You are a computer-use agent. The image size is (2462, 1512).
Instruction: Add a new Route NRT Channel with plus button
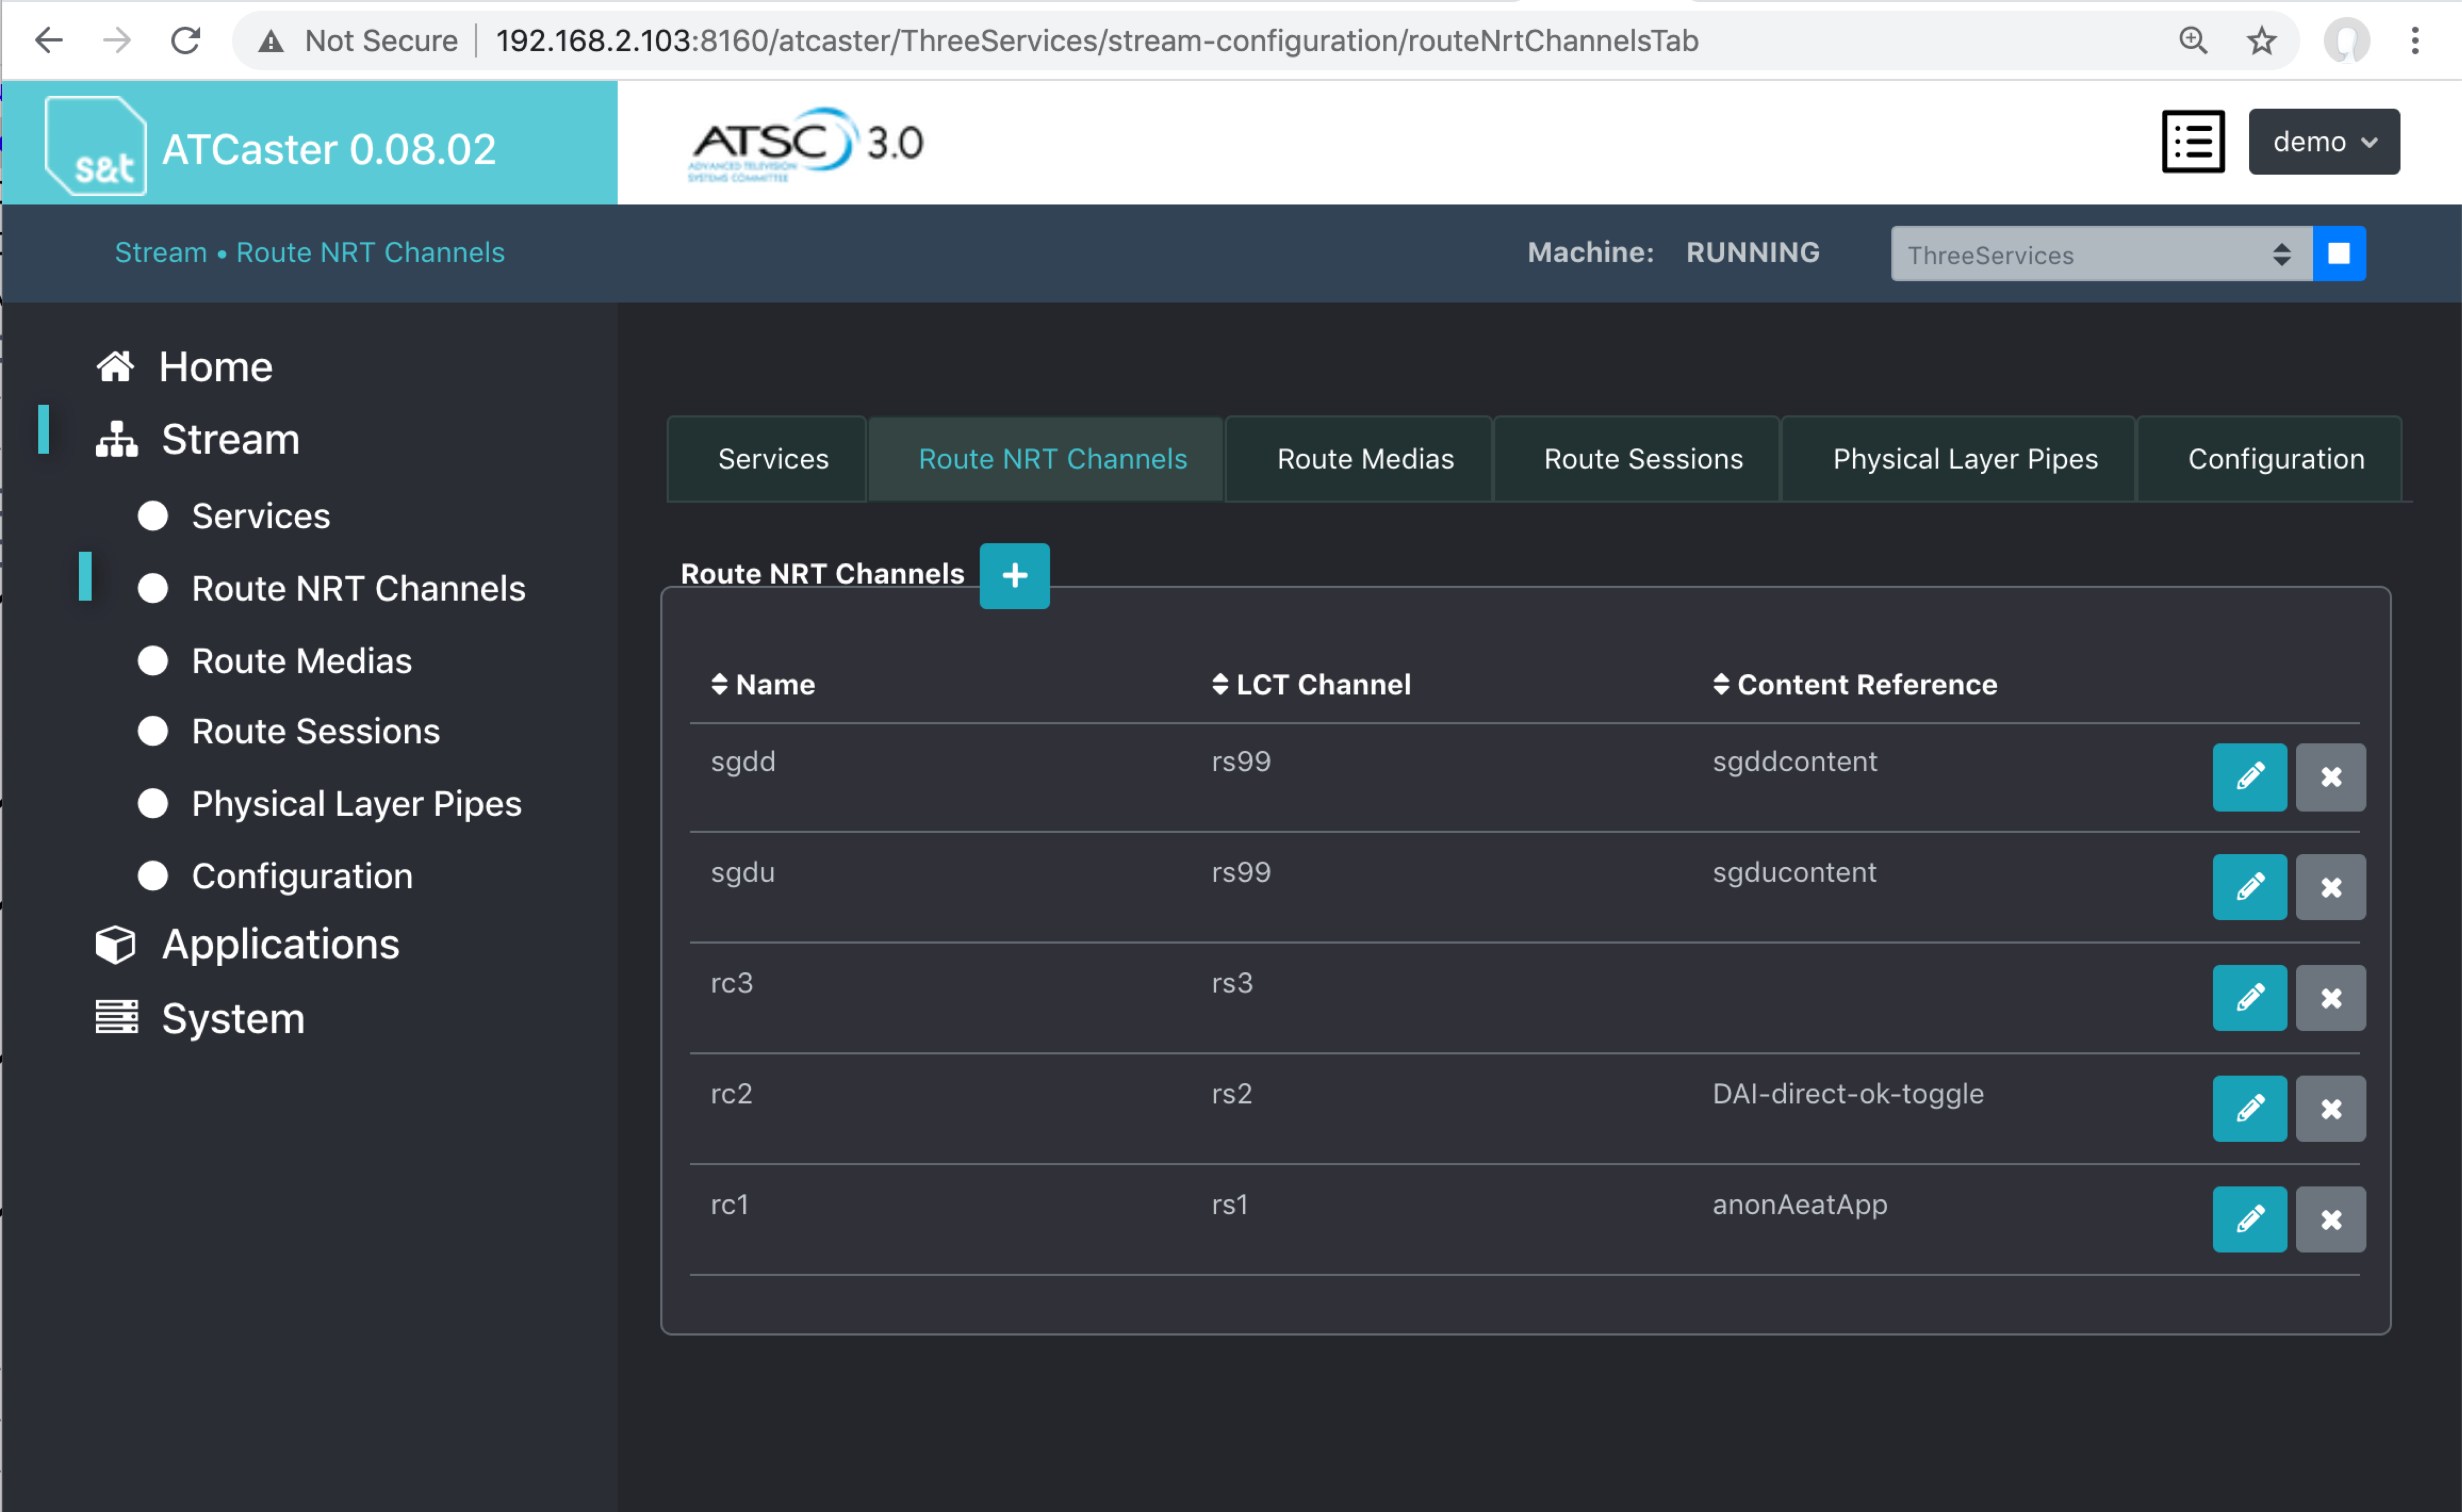point(1014,575)
